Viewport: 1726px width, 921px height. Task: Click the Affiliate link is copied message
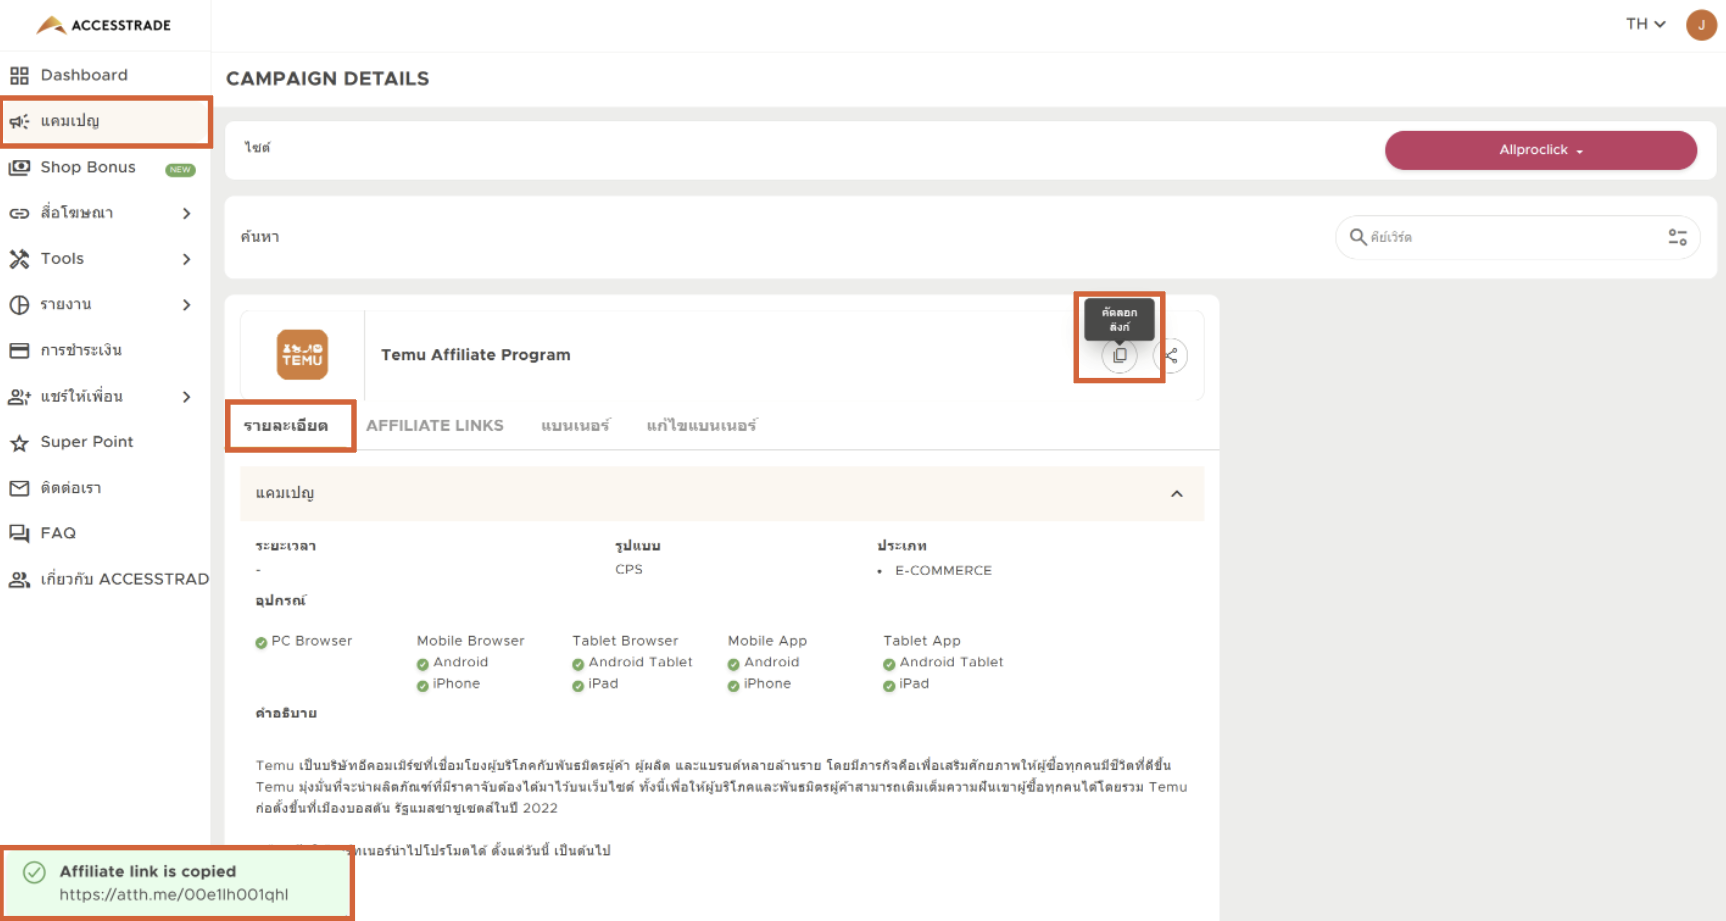tap(147, 872)
